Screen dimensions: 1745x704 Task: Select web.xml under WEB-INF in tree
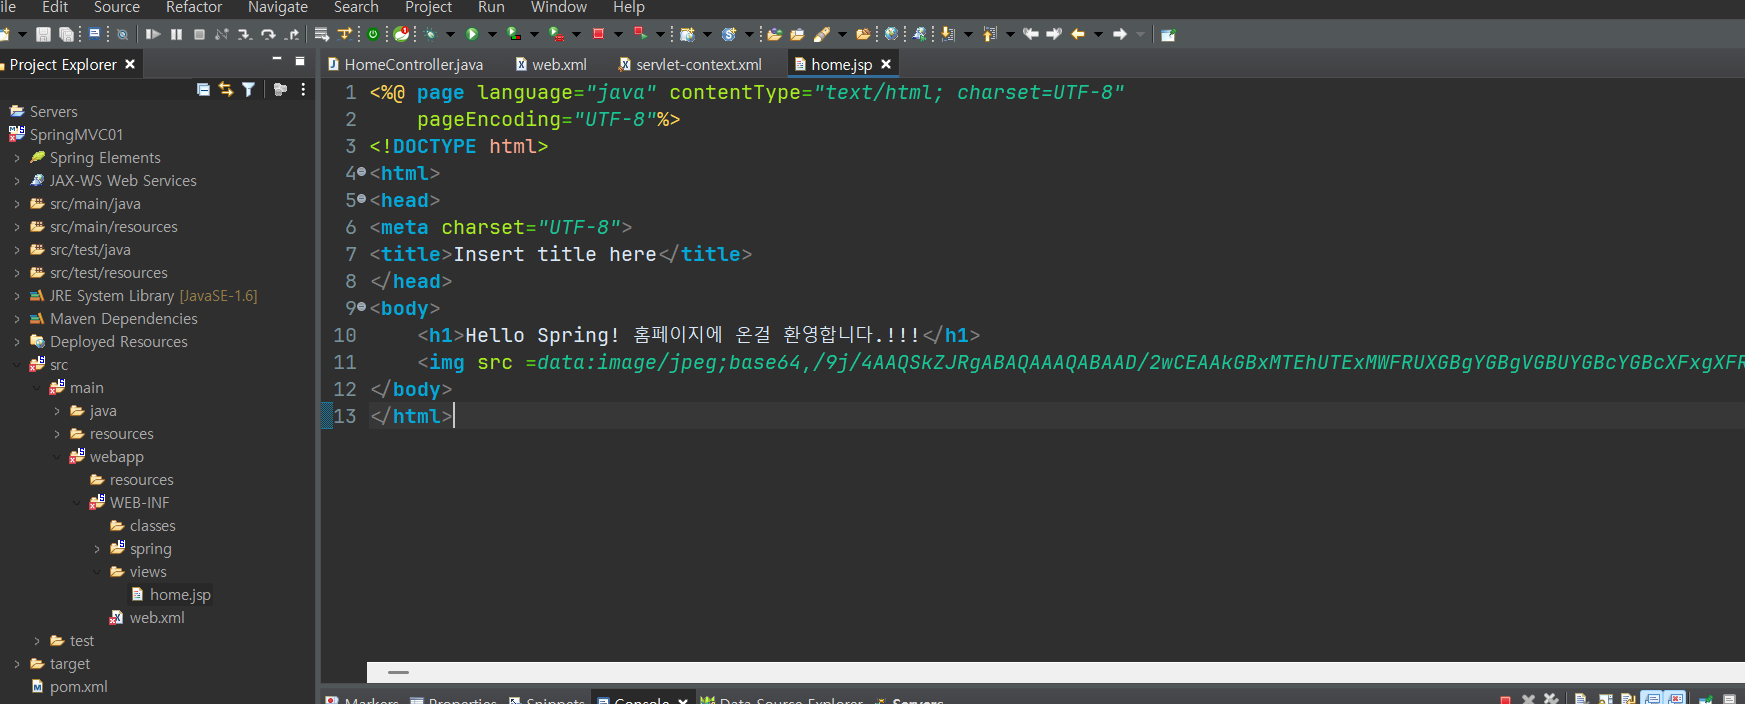147,618
